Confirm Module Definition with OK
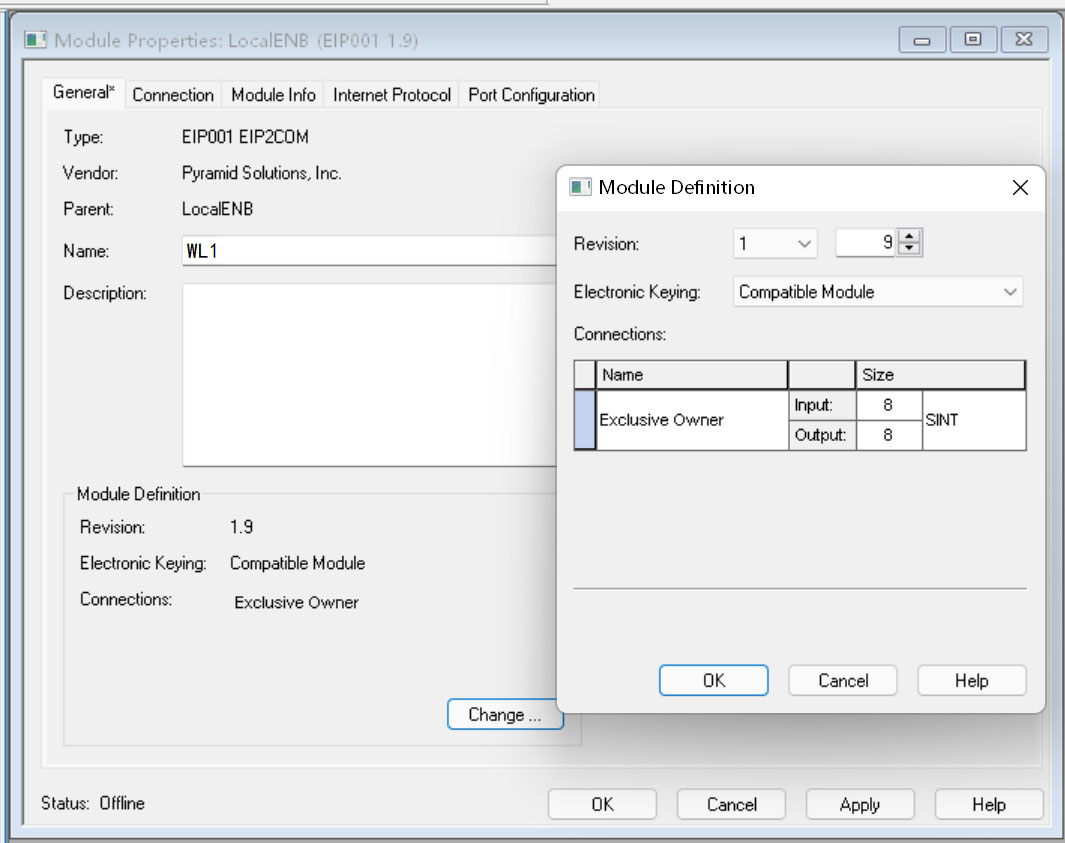 click(x=714, y=680)
